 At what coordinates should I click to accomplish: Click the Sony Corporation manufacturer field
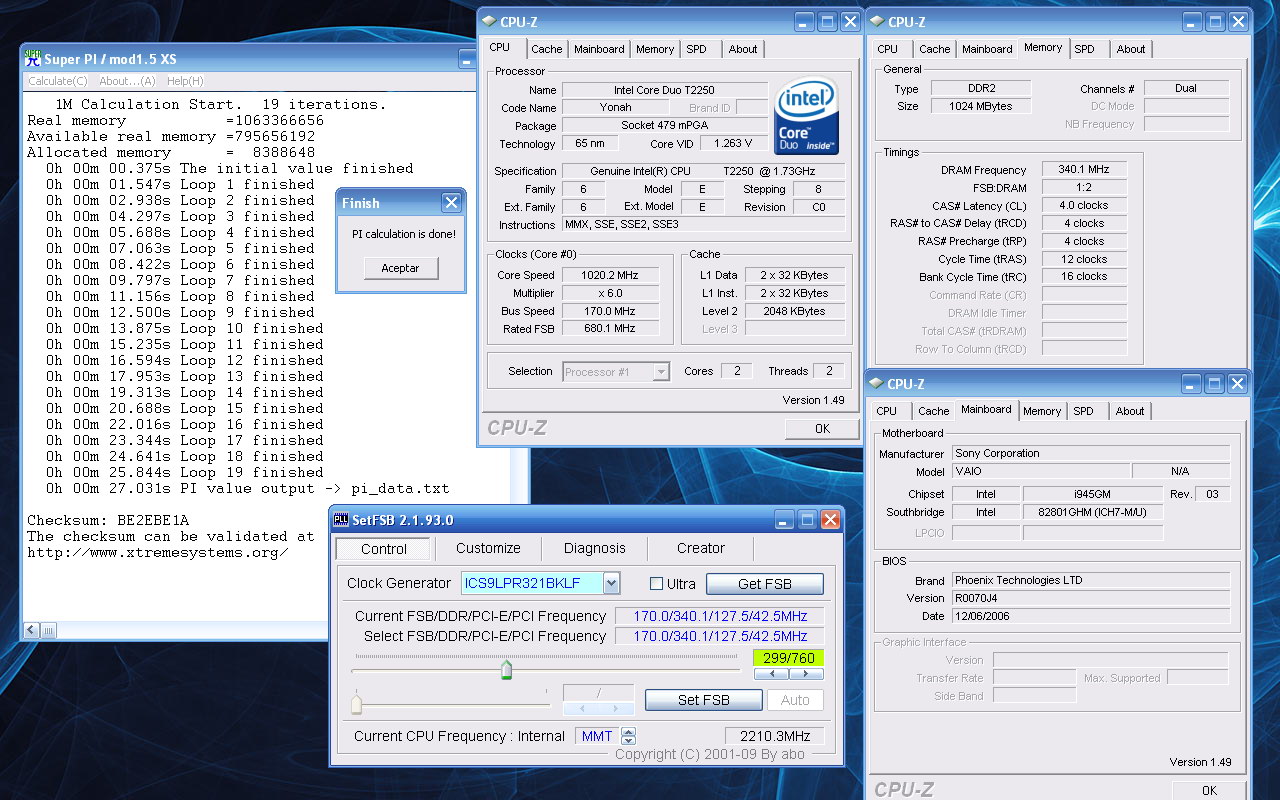click(1090, 453)
